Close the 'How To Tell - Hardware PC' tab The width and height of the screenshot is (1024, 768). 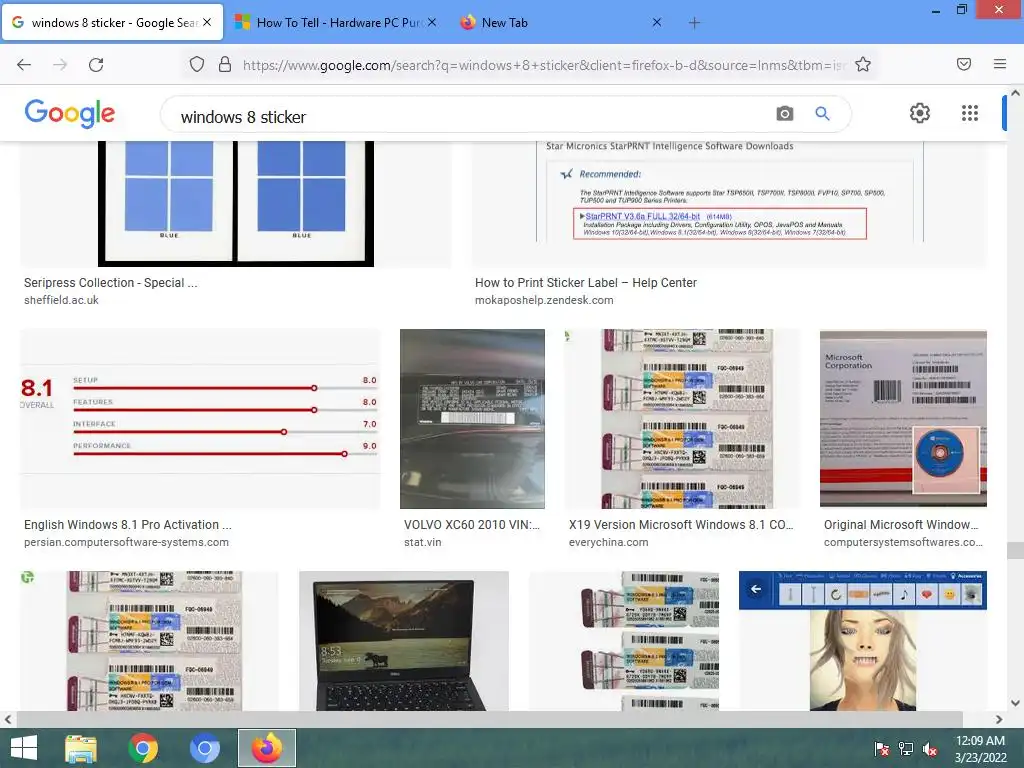[432, 22]
